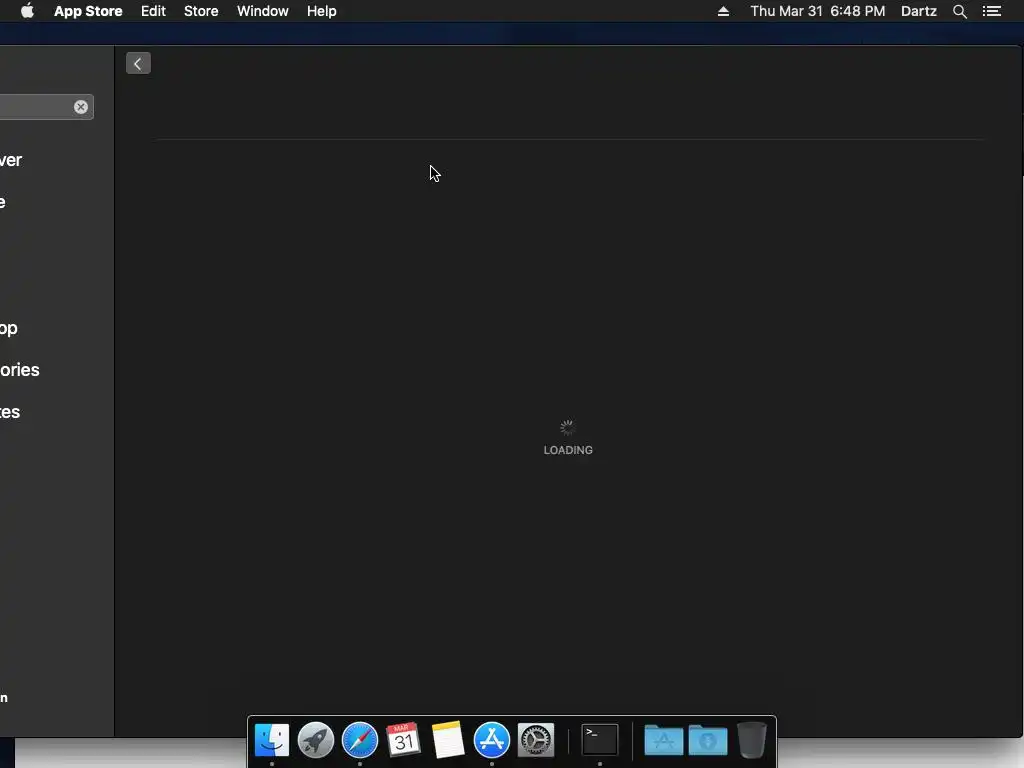Select sidebar item ending in "tes"

(x=10, y=412)
